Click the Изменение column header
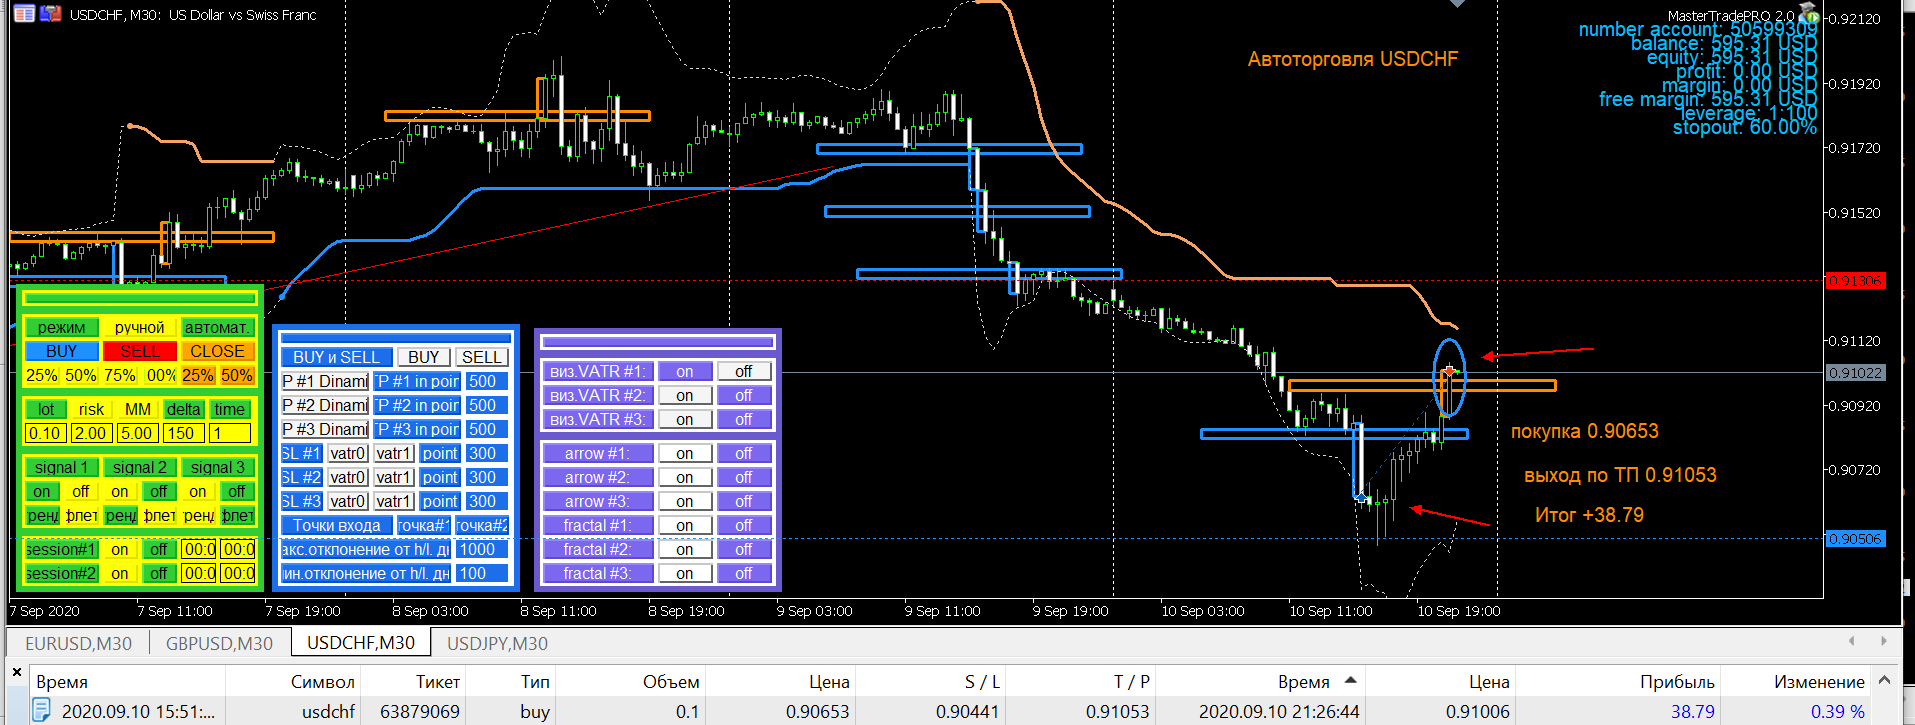 (1819, 681)
